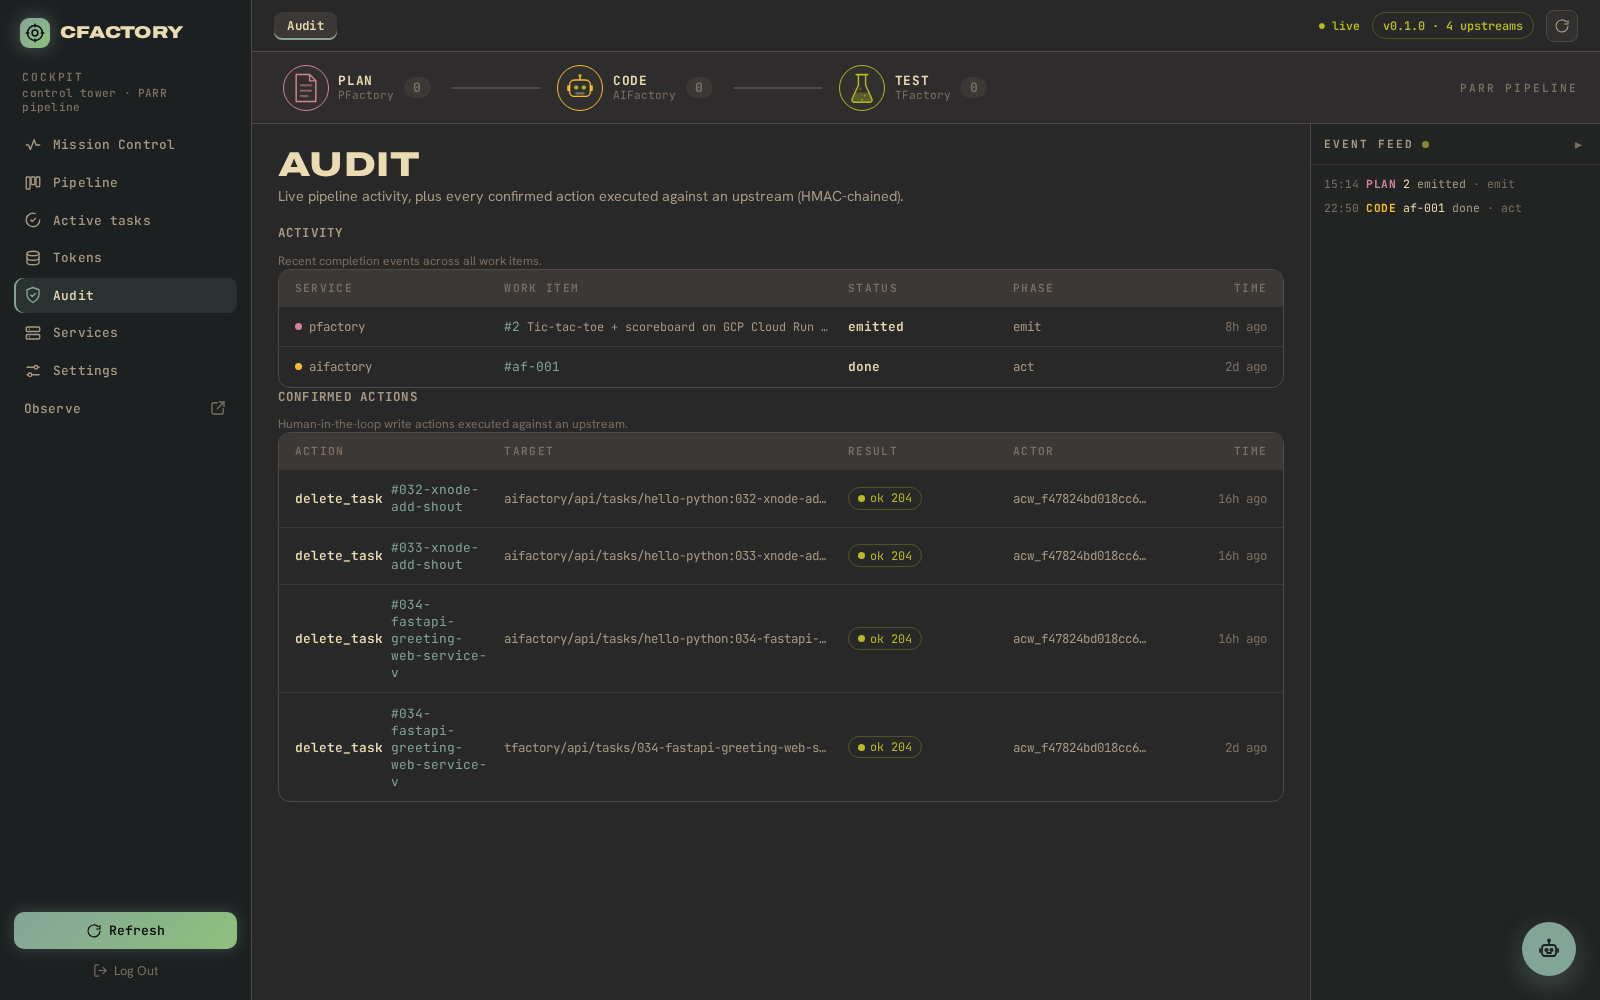This screenshot has width=1600, height=1000.
Task: Click the Pipeline board icon
Action: click(33, 183)
